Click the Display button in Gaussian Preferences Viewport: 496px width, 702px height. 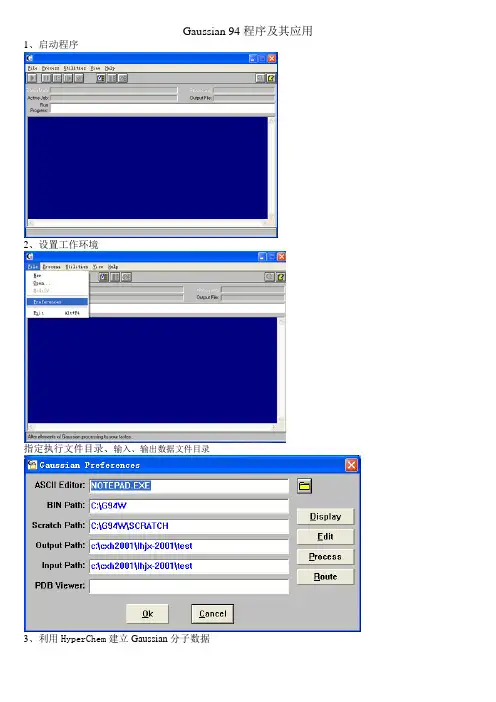coord(325,517)
